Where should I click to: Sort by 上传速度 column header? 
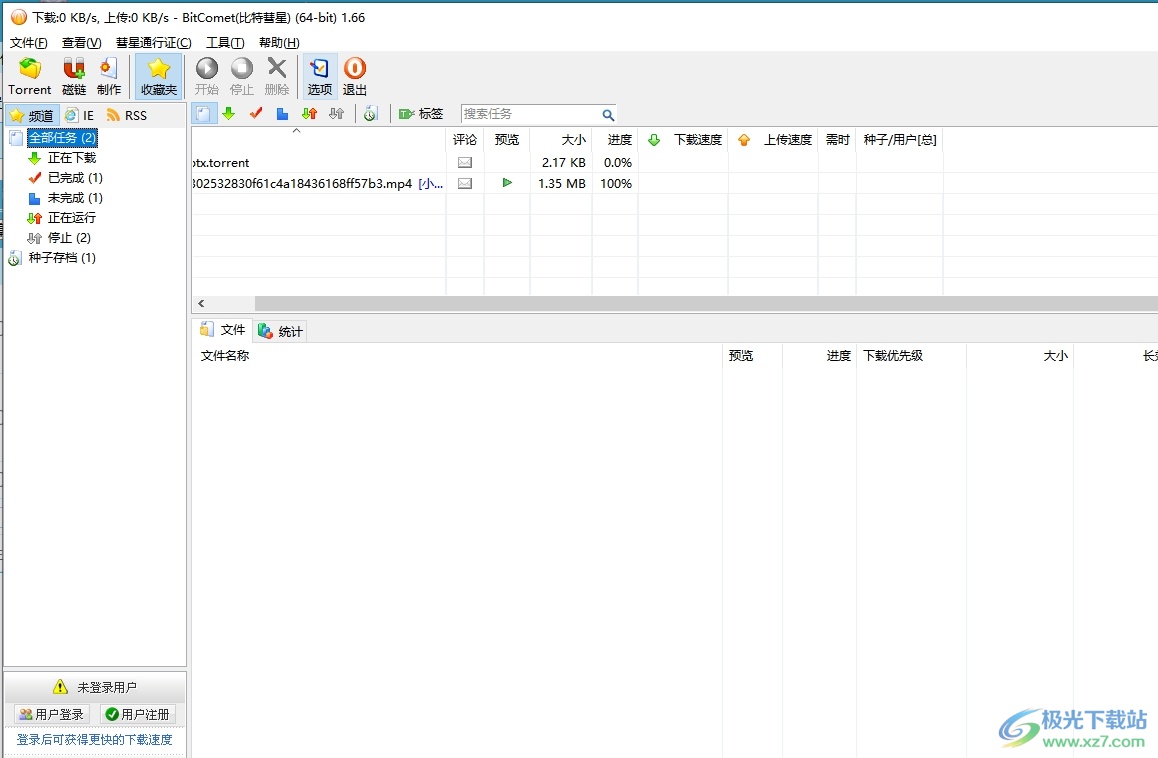[x=773, y=140]
